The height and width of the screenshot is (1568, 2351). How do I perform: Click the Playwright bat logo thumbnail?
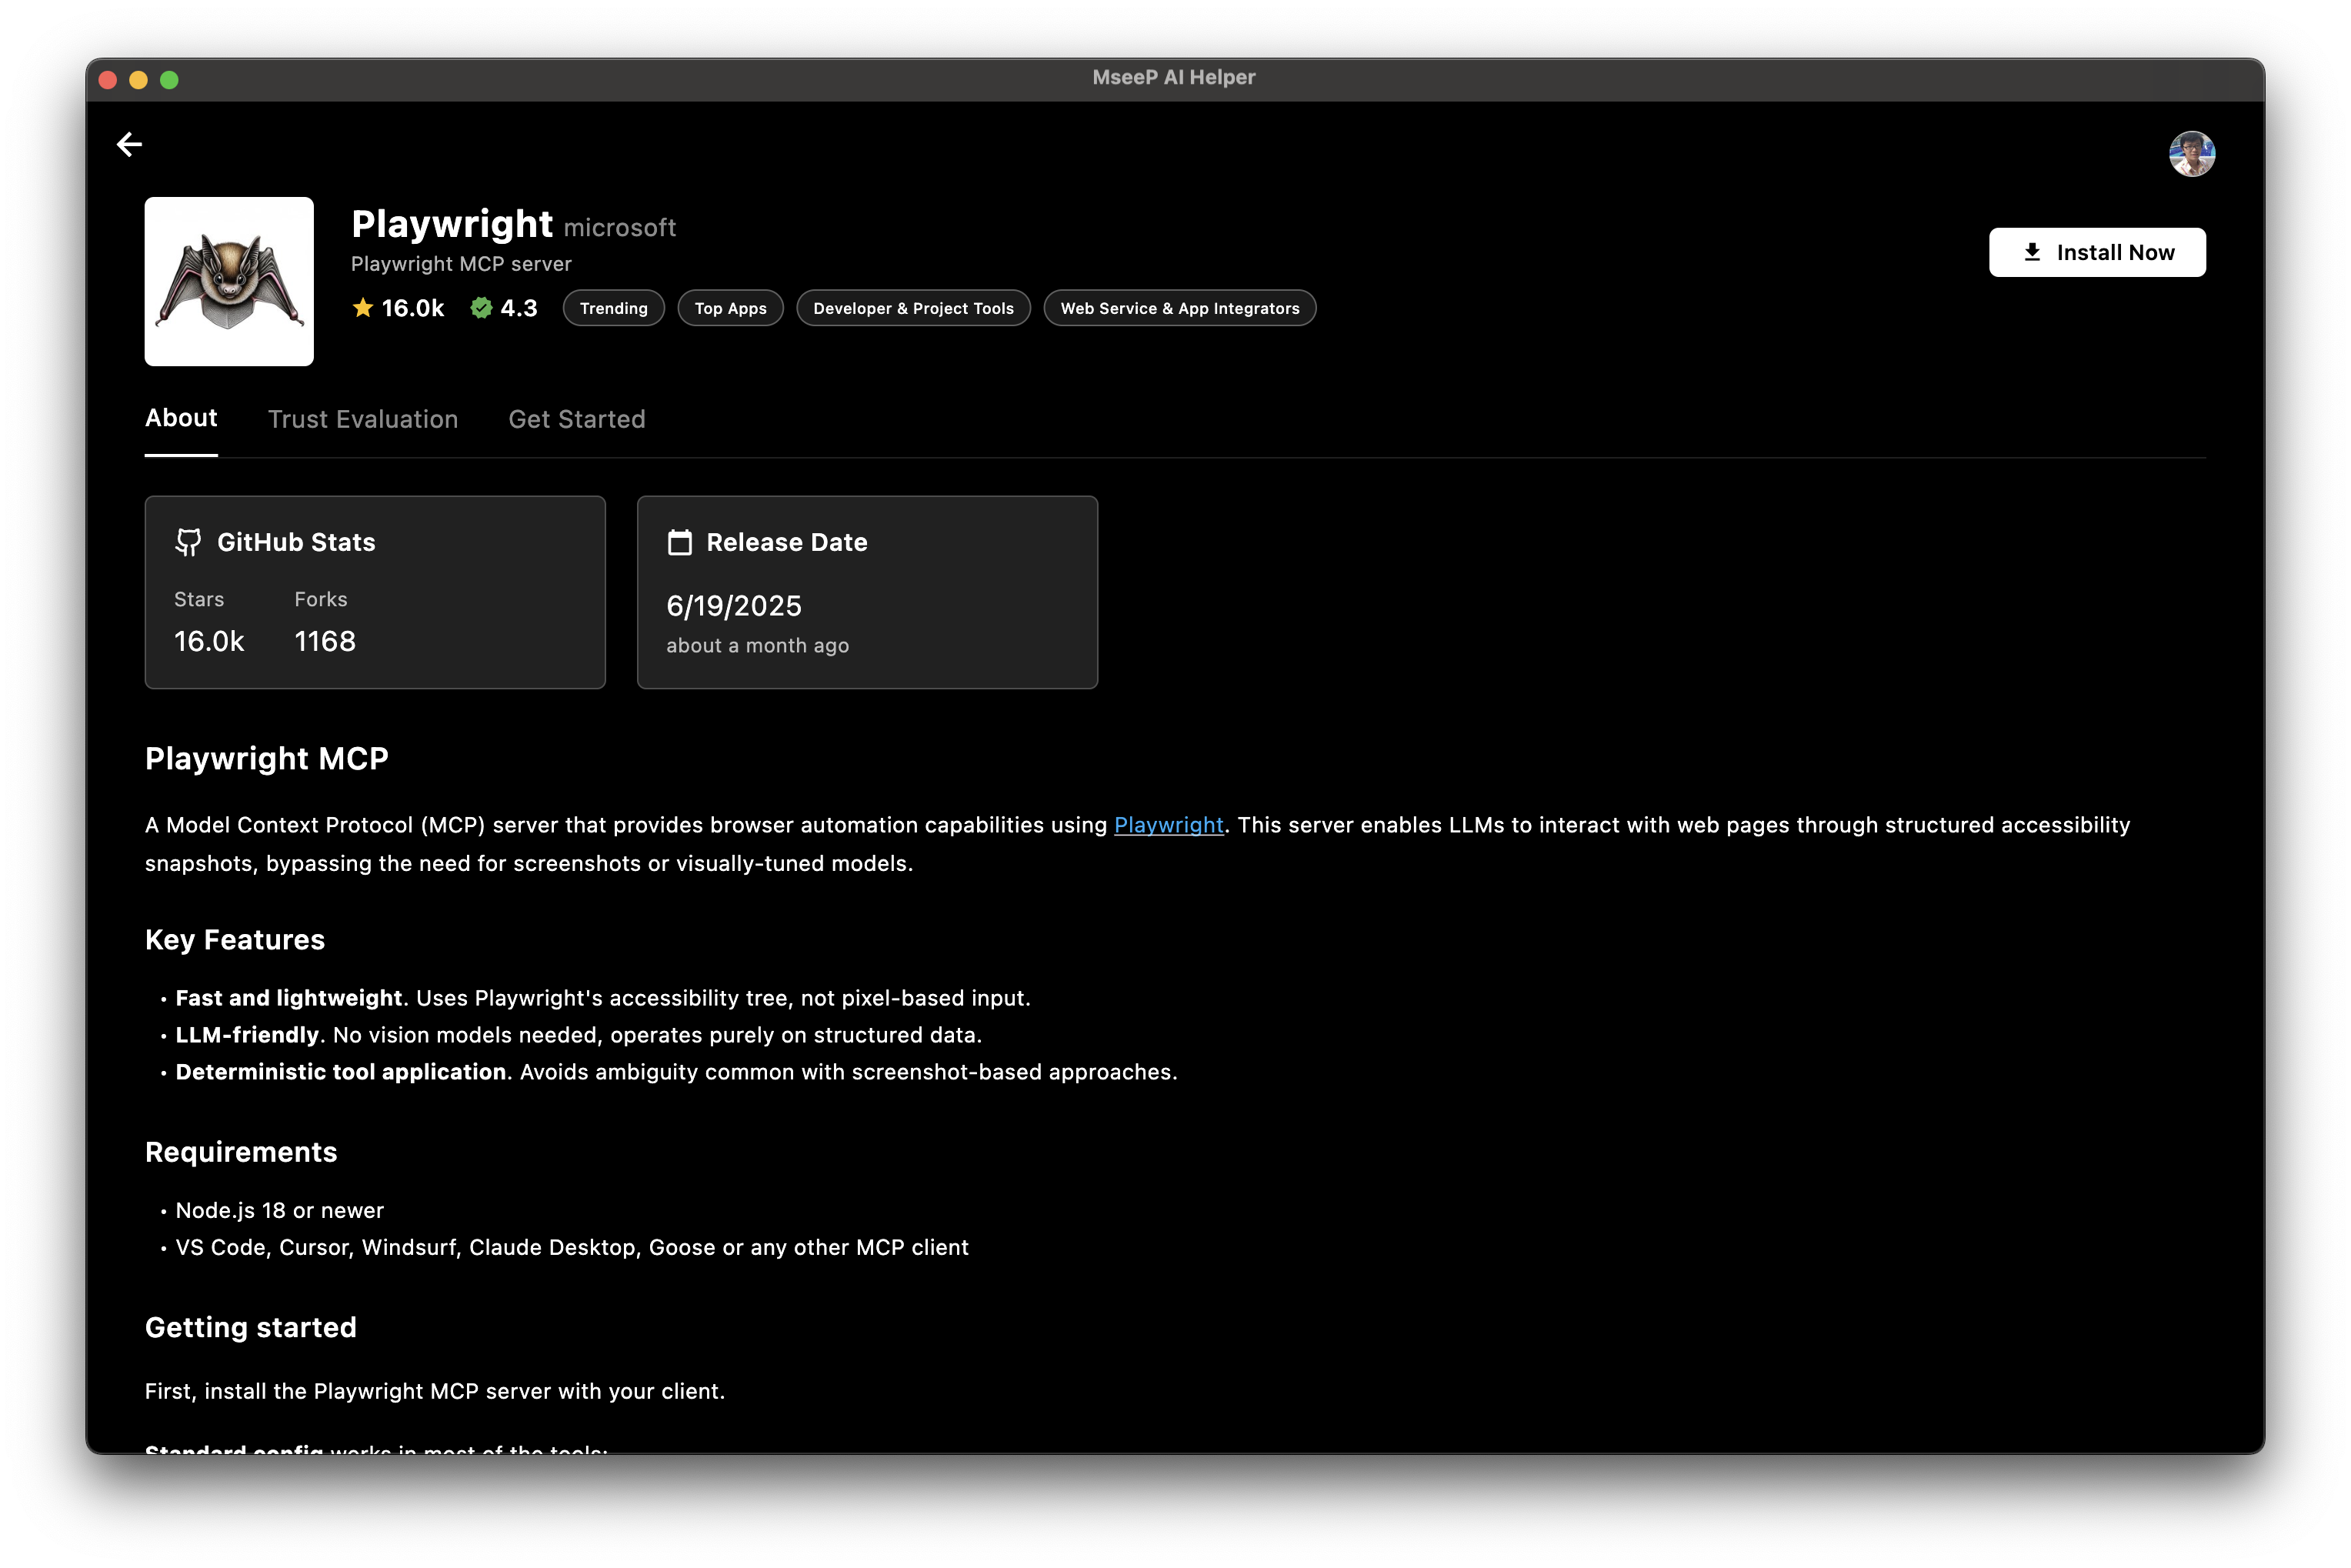click(x=229, y=281)
